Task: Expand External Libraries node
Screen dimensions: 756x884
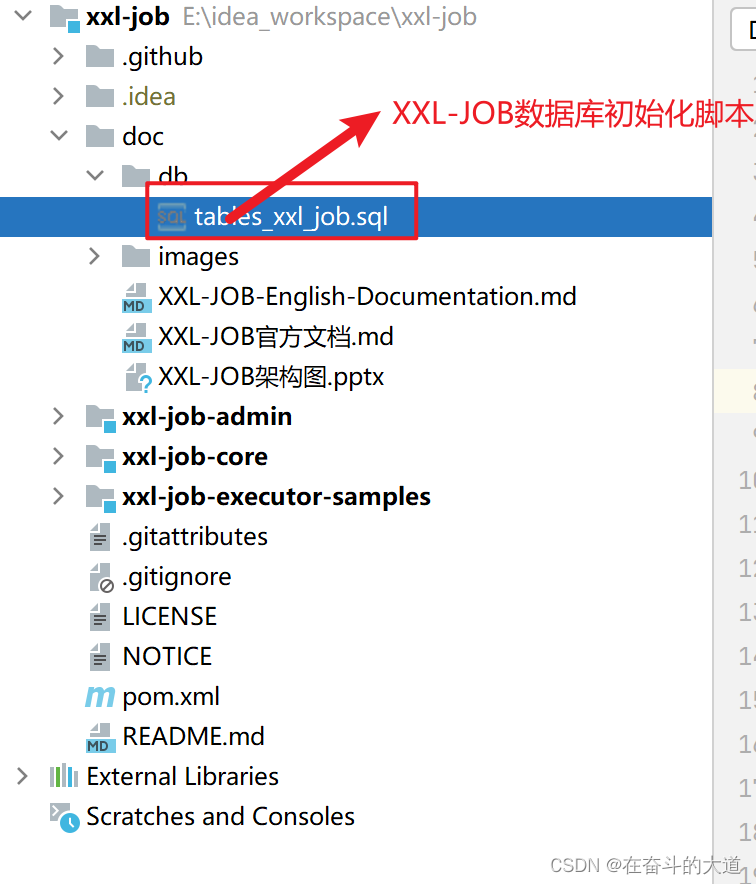Action: click(22, 776)
